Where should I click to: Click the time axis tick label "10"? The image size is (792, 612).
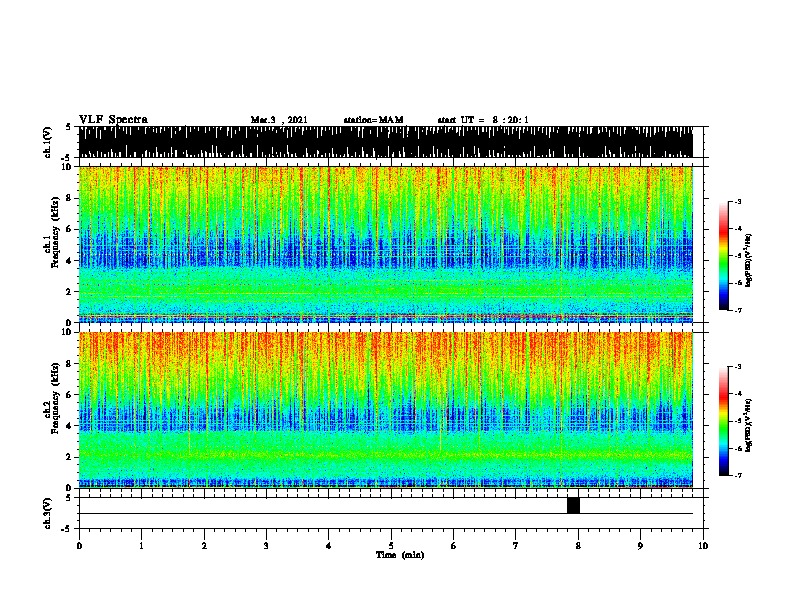tap(703, 546)
